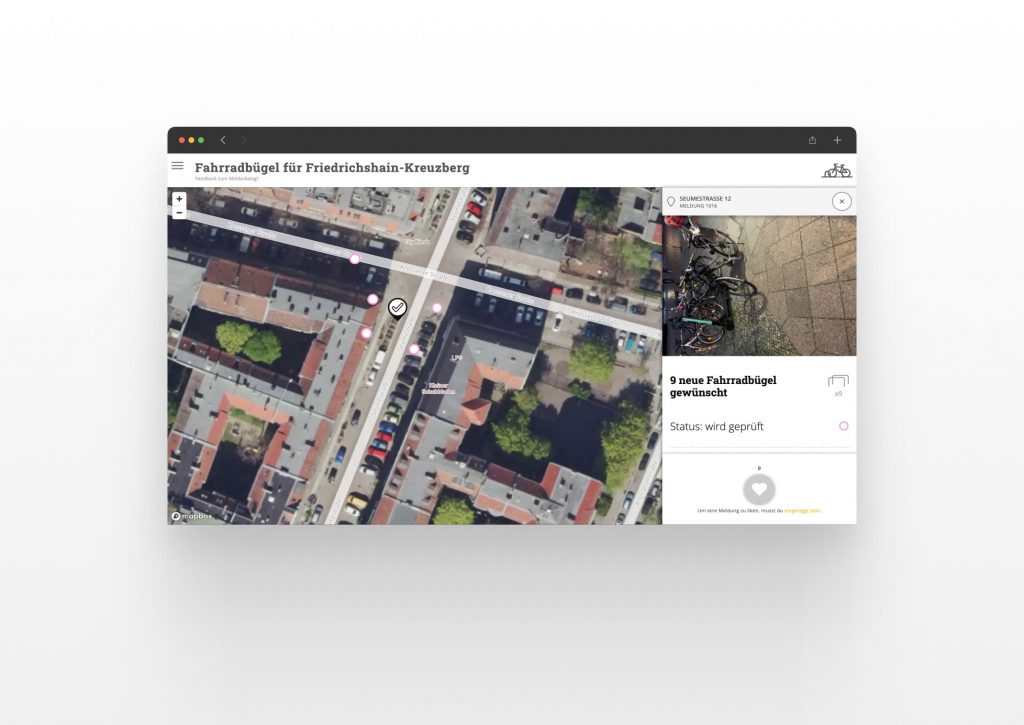Image resolution: width=1024 pixels, height=725 pixels.
Task: Zoom out on the map
Action: pyautogui.click(x=179, y=213)
